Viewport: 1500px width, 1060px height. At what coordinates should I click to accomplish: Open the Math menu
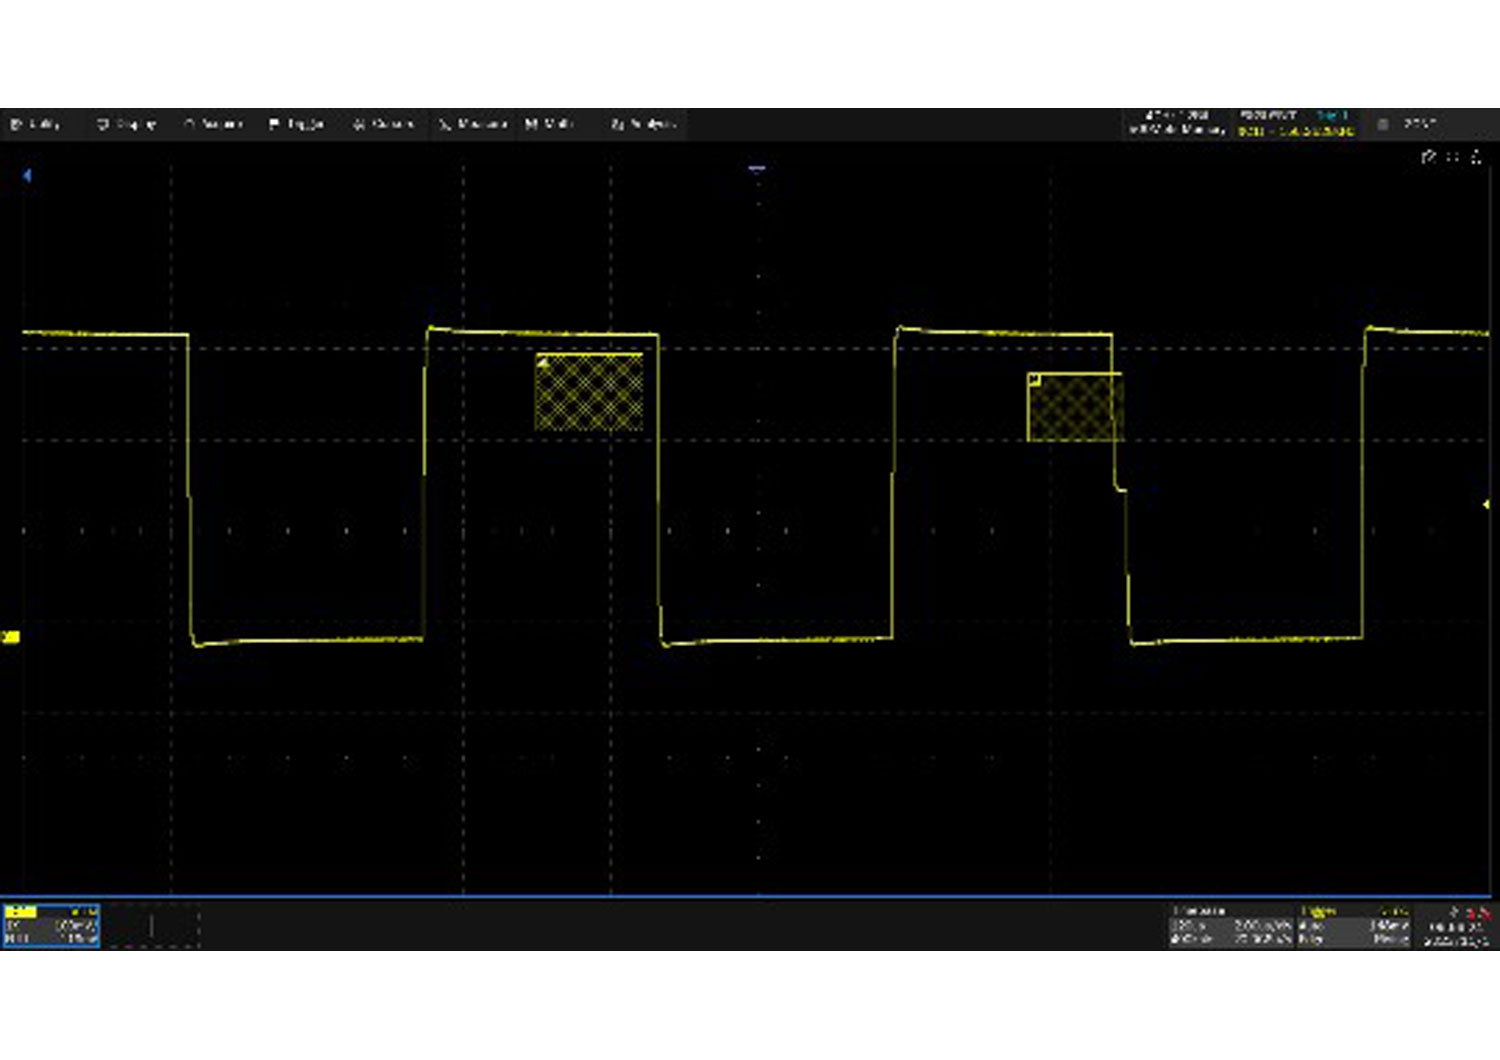pos(549,124)
